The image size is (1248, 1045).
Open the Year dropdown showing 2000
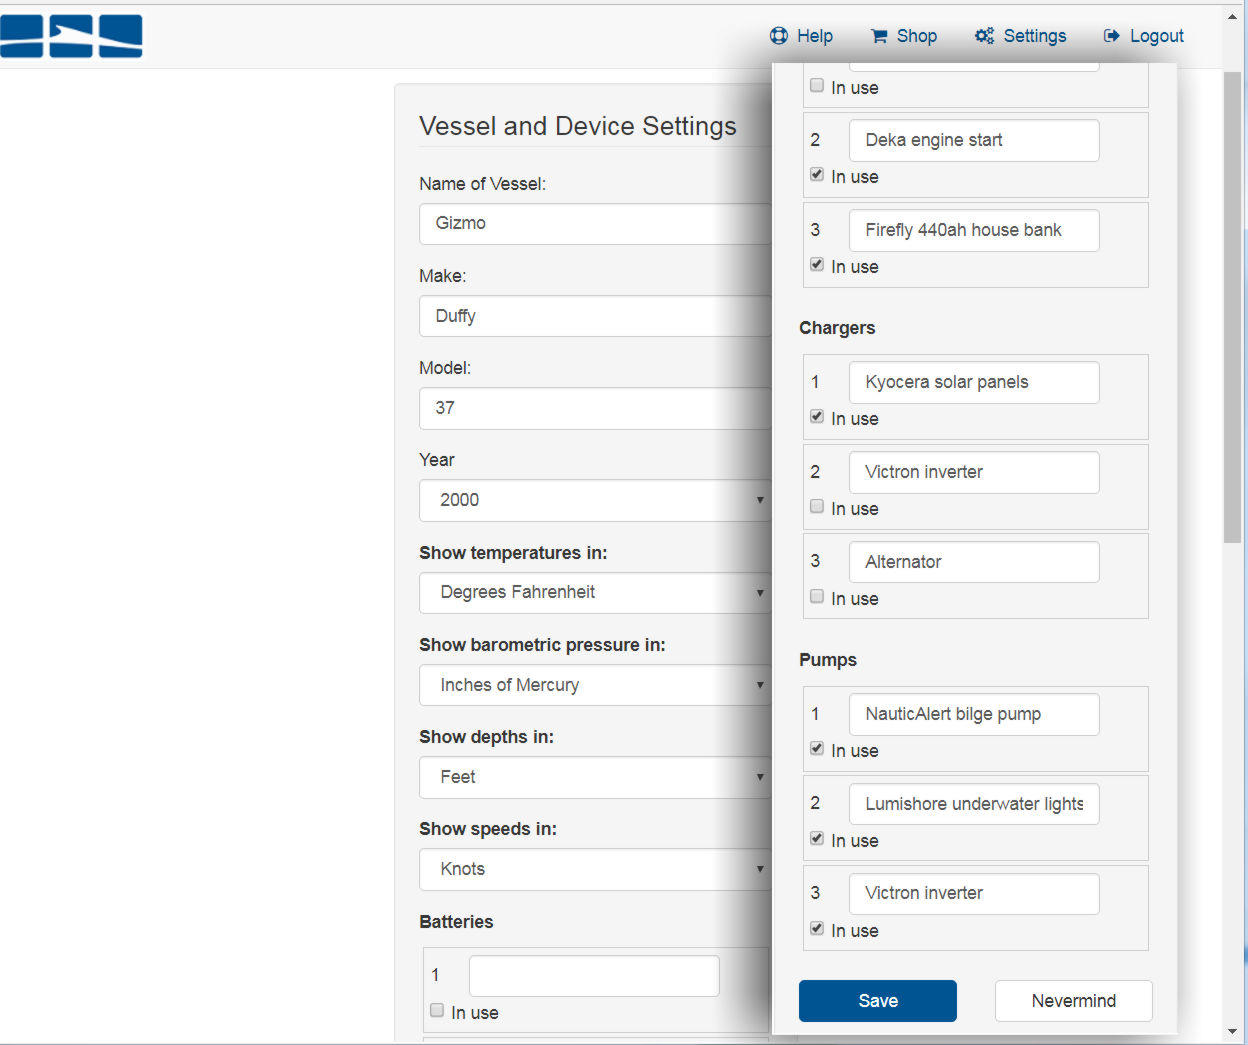pyautogui.click(x=596, y=500)
